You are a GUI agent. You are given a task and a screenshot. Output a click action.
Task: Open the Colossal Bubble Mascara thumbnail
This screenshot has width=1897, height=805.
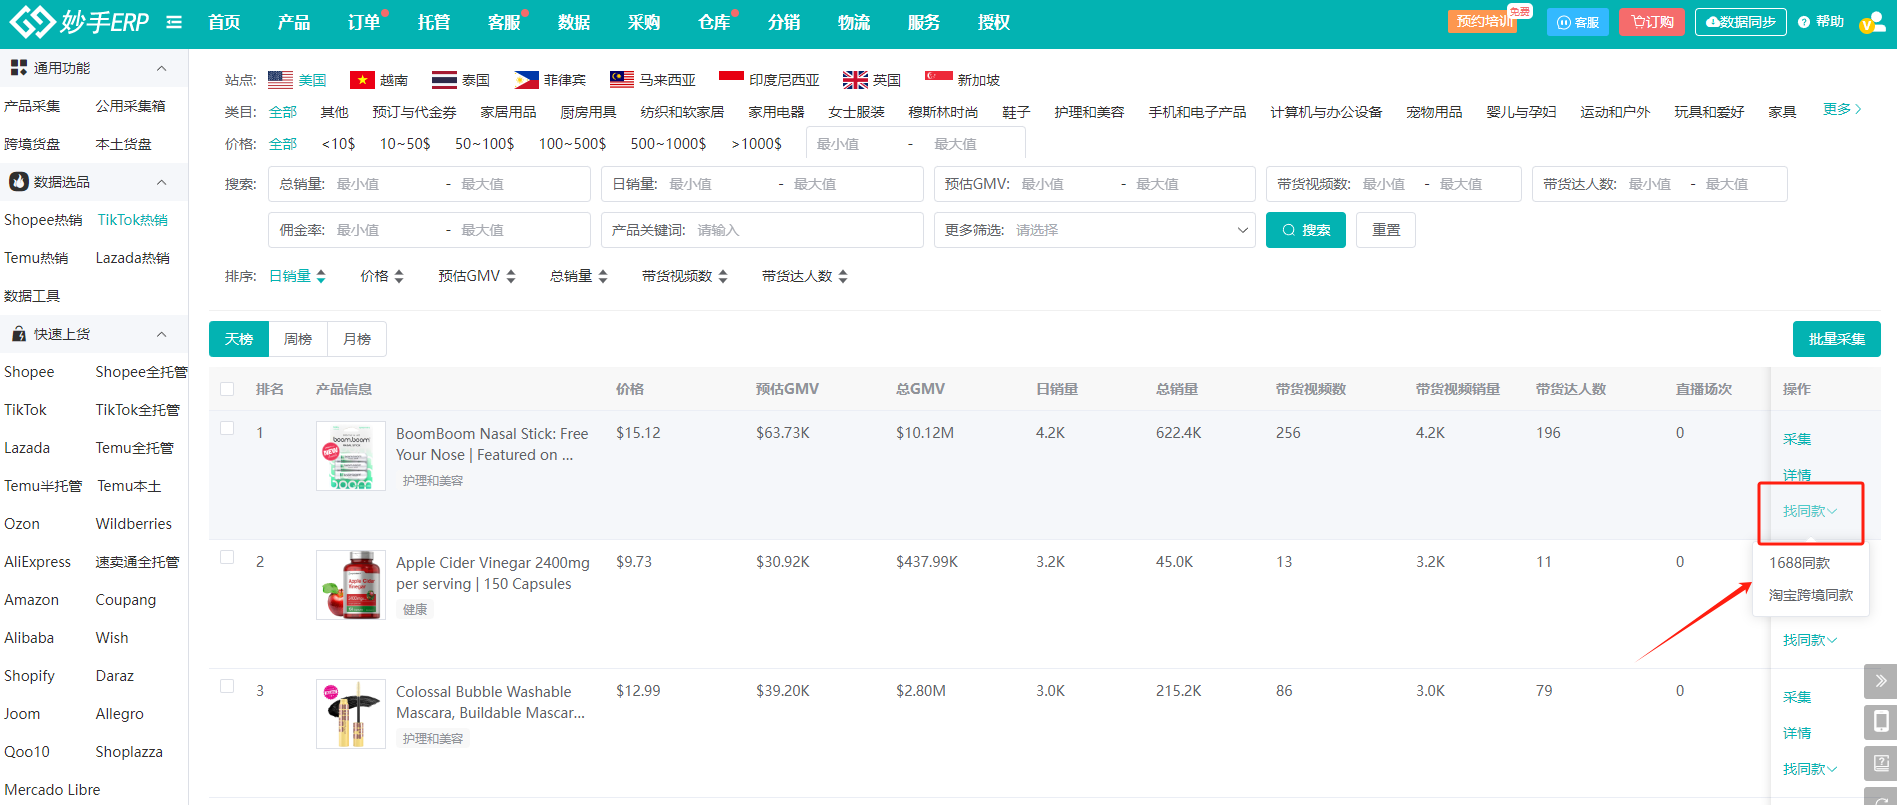click(351, 714)
